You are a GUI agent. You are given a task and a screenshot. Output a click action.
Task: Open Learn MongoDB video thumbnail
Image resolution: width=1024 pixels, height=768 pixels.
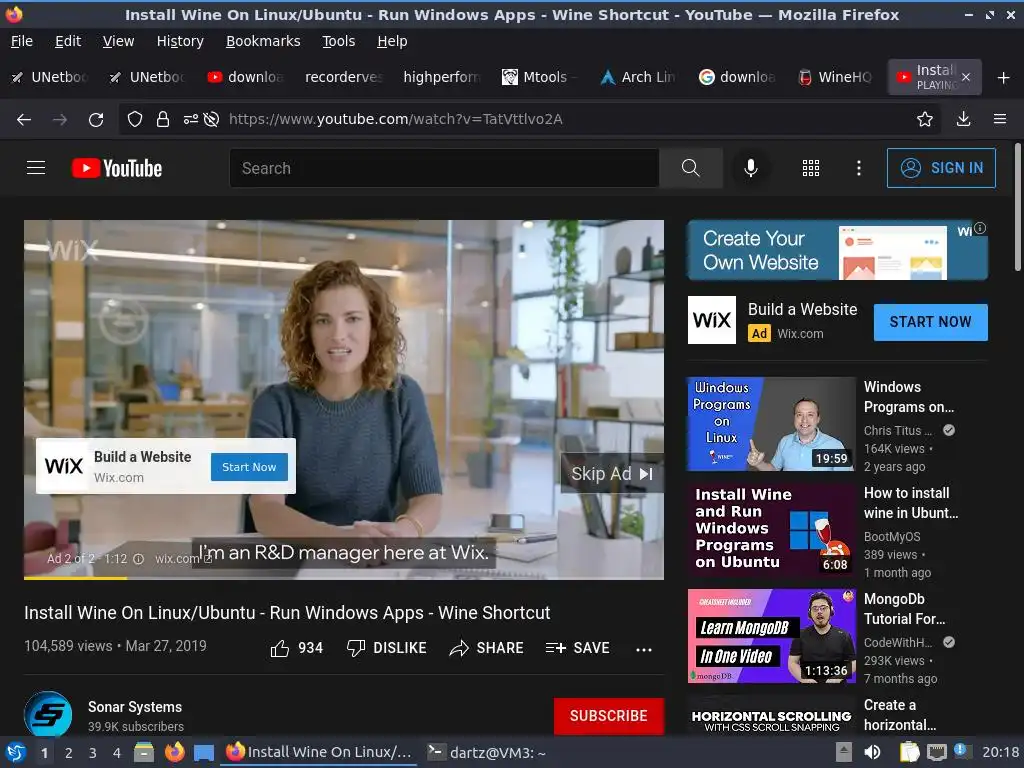coord(771,636)
